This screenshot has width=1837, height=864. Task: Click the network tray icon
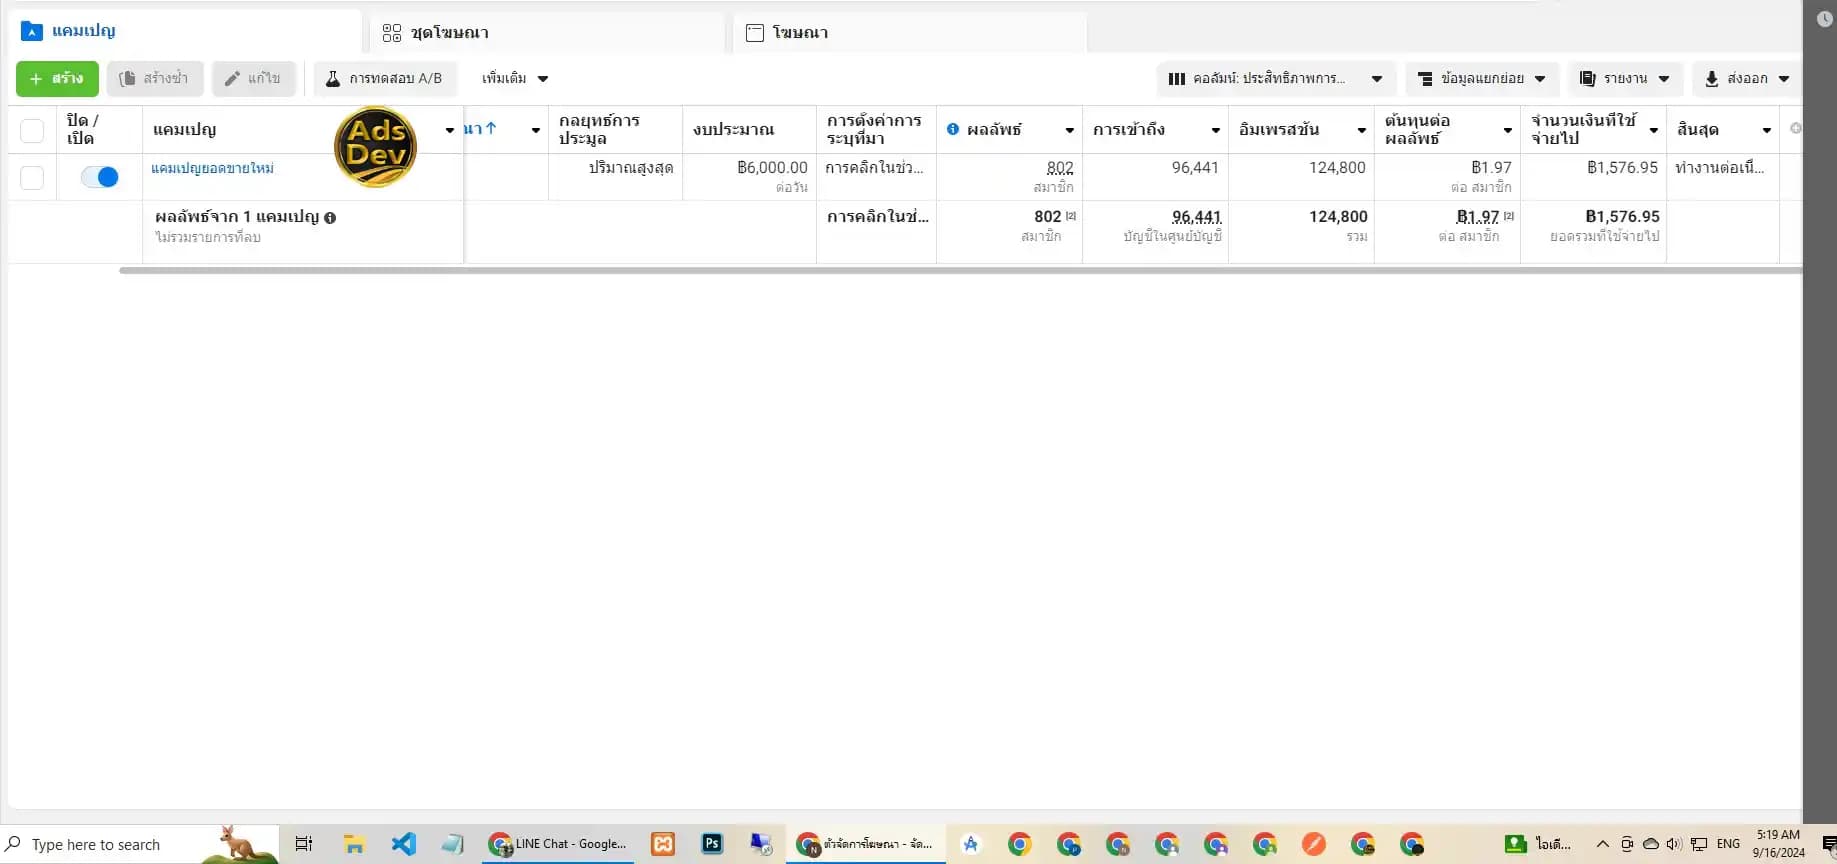[1698, 845]
